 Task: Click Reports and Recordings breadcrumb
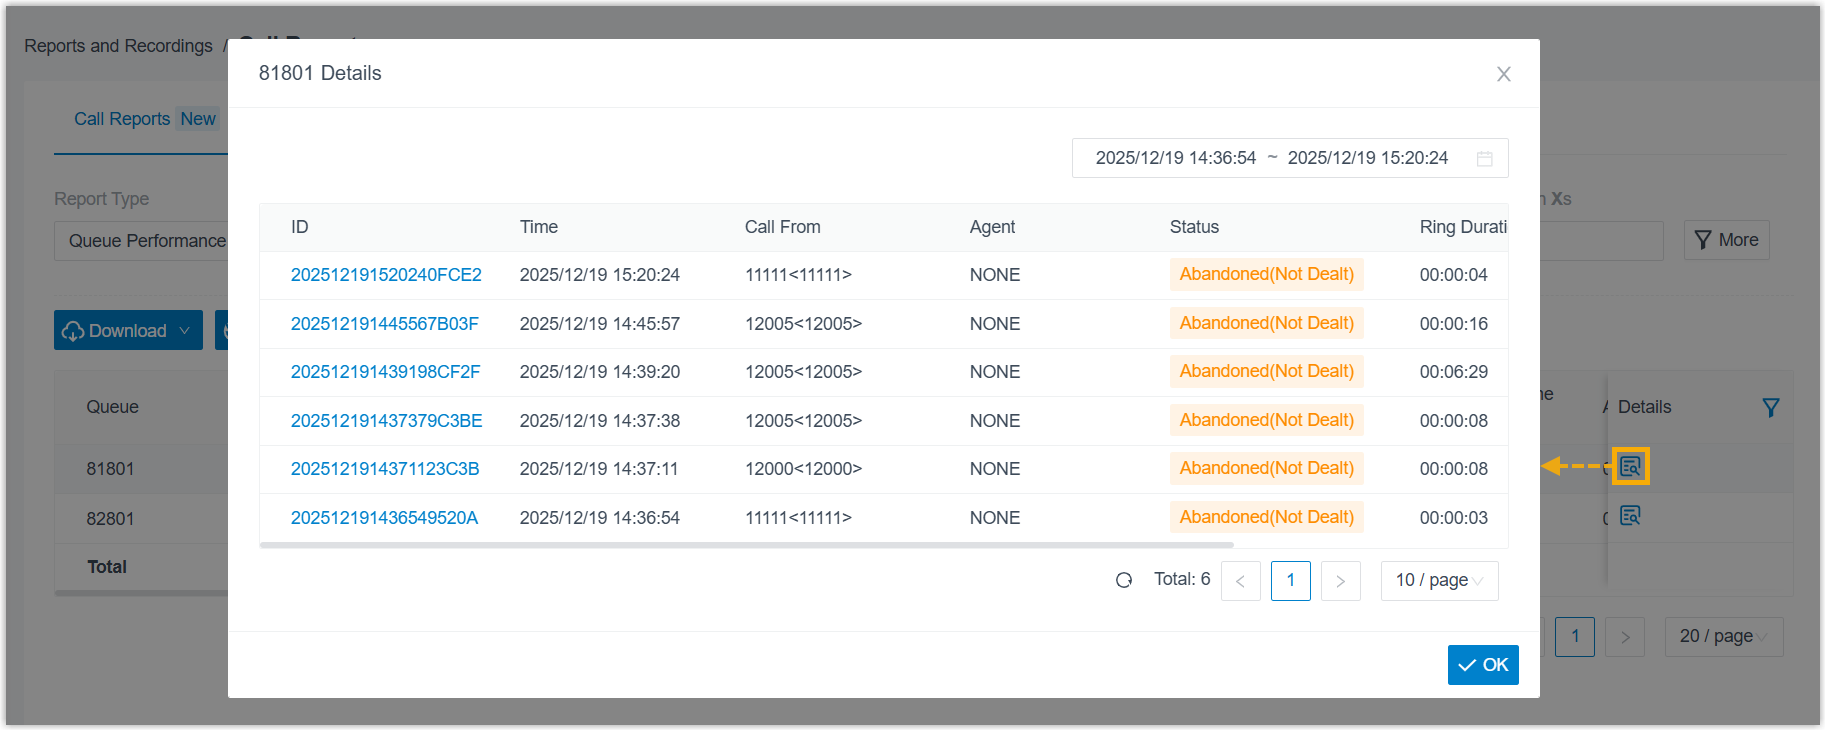[x=118, y=46]
